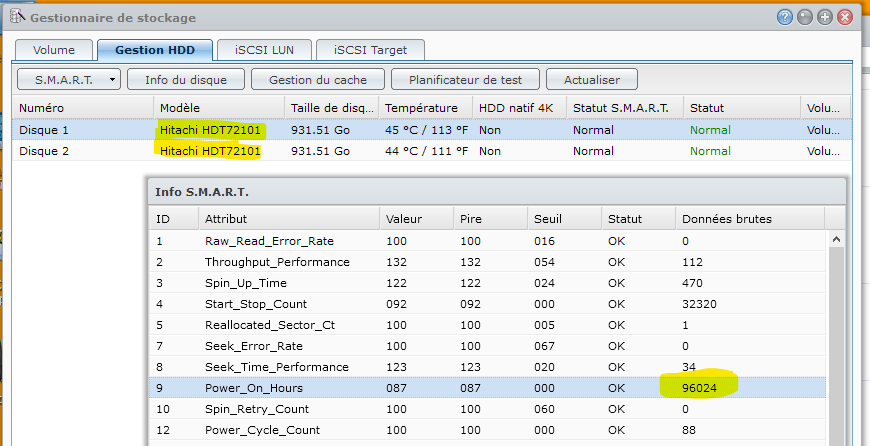Click the Storage Manager title bar icon
Screen dimensions: 870x446
17,17
